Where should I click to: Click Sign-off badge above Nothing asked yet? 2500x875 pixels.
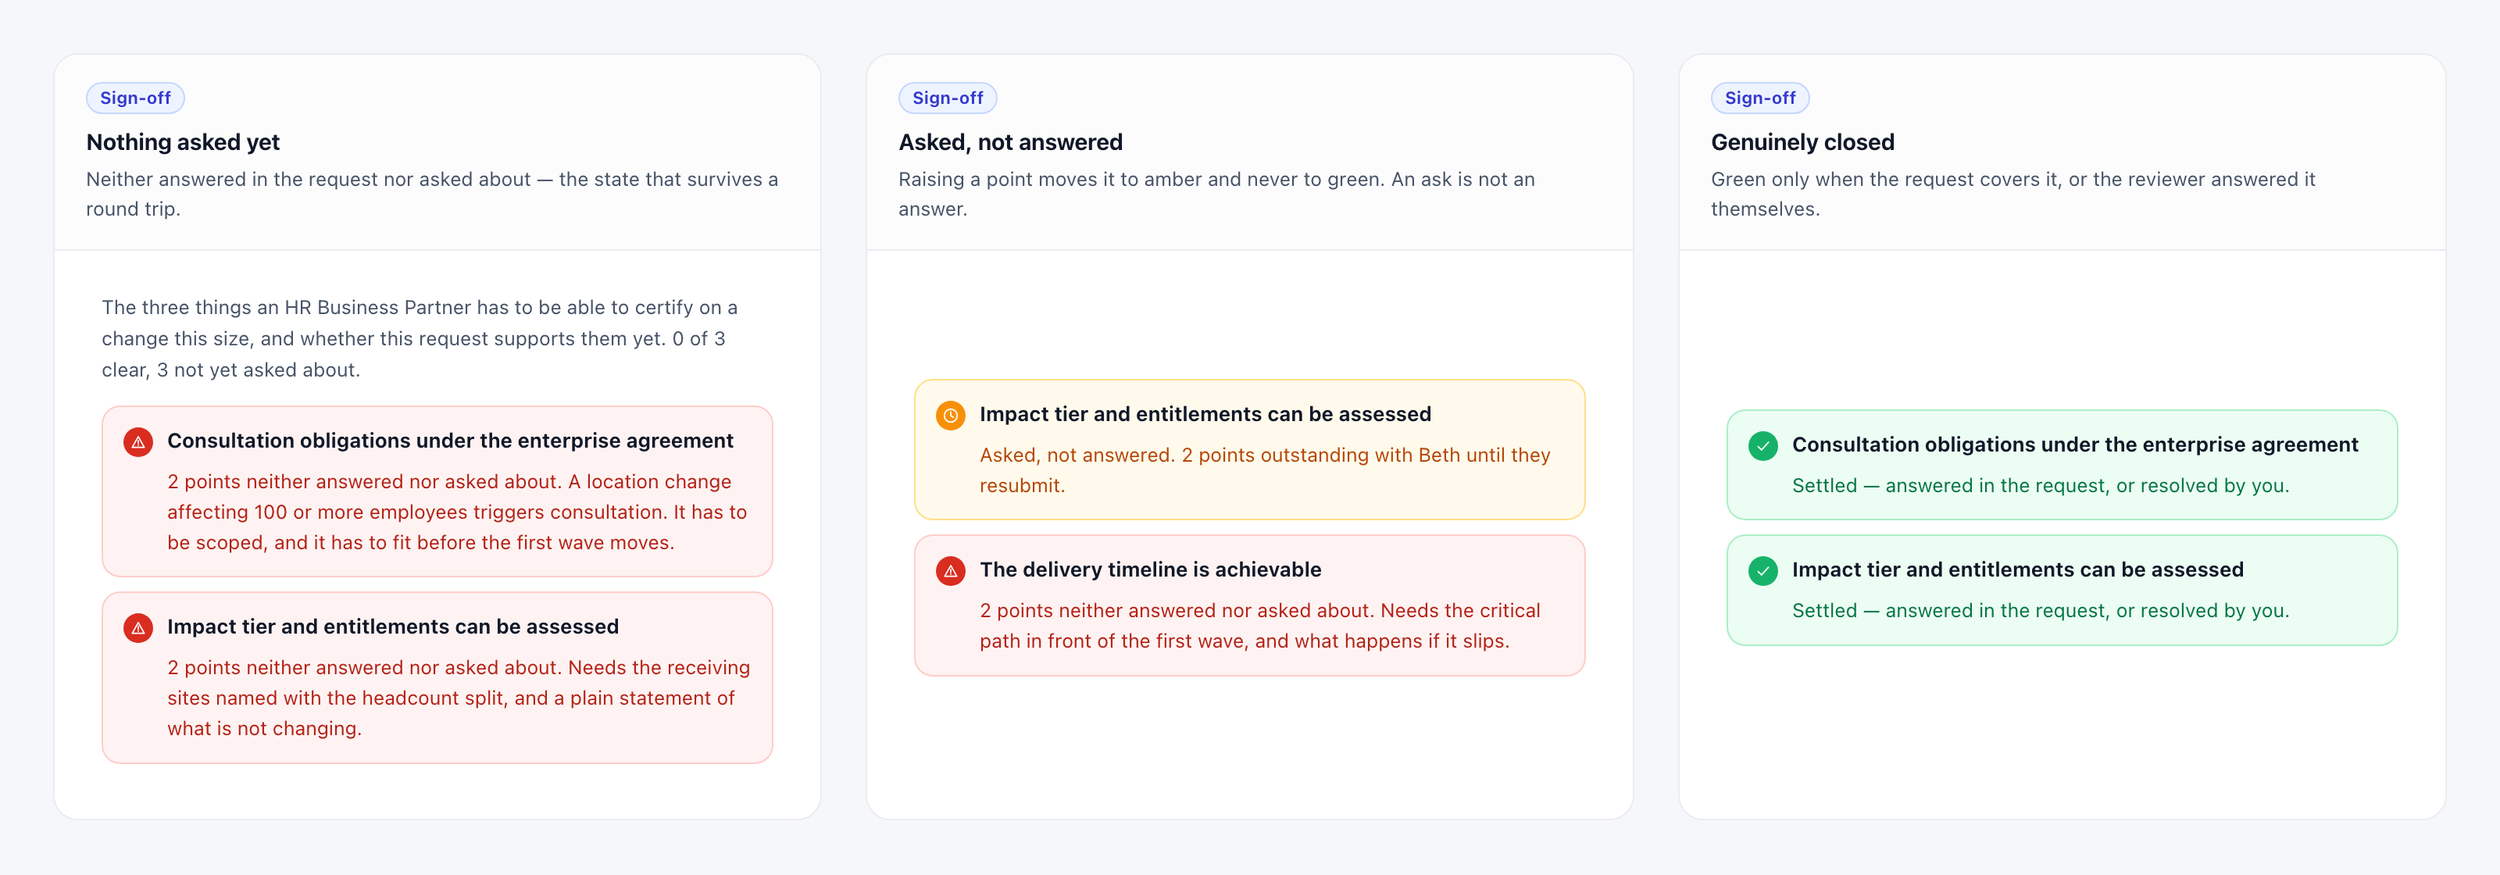click(135, 98)
